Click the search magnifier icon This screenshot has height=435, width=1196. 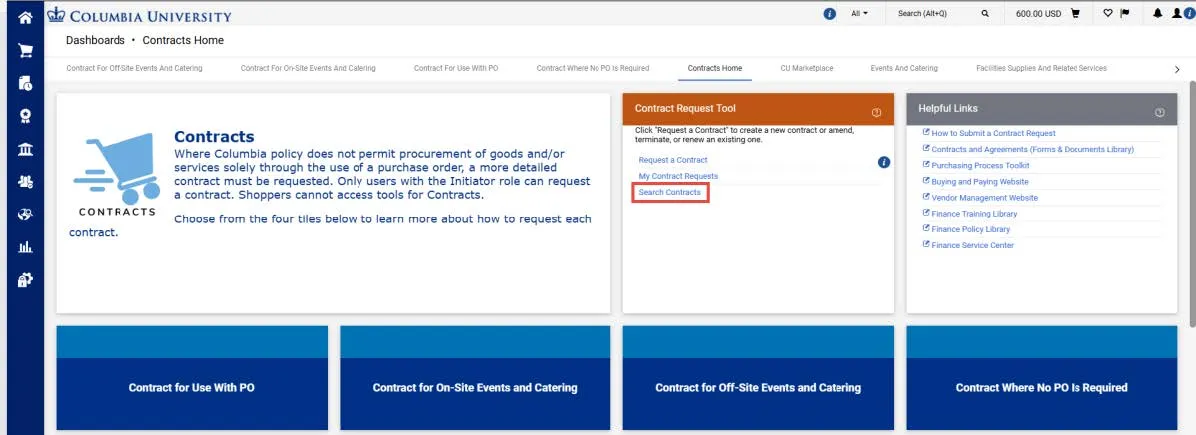pos(985,14)
